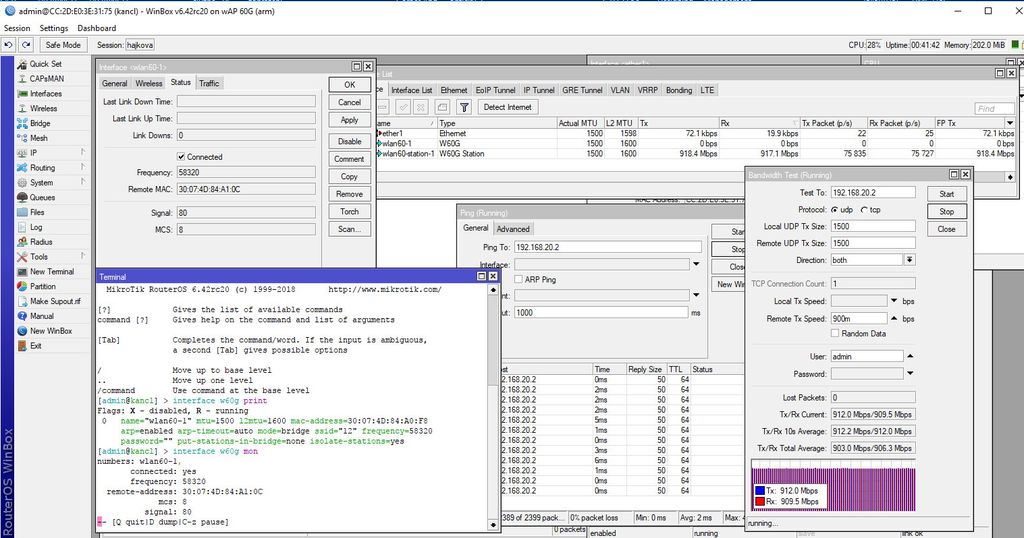Open the EoIP Tunnel tab
The image size is (1024, 538).
(x=496, y=90)
